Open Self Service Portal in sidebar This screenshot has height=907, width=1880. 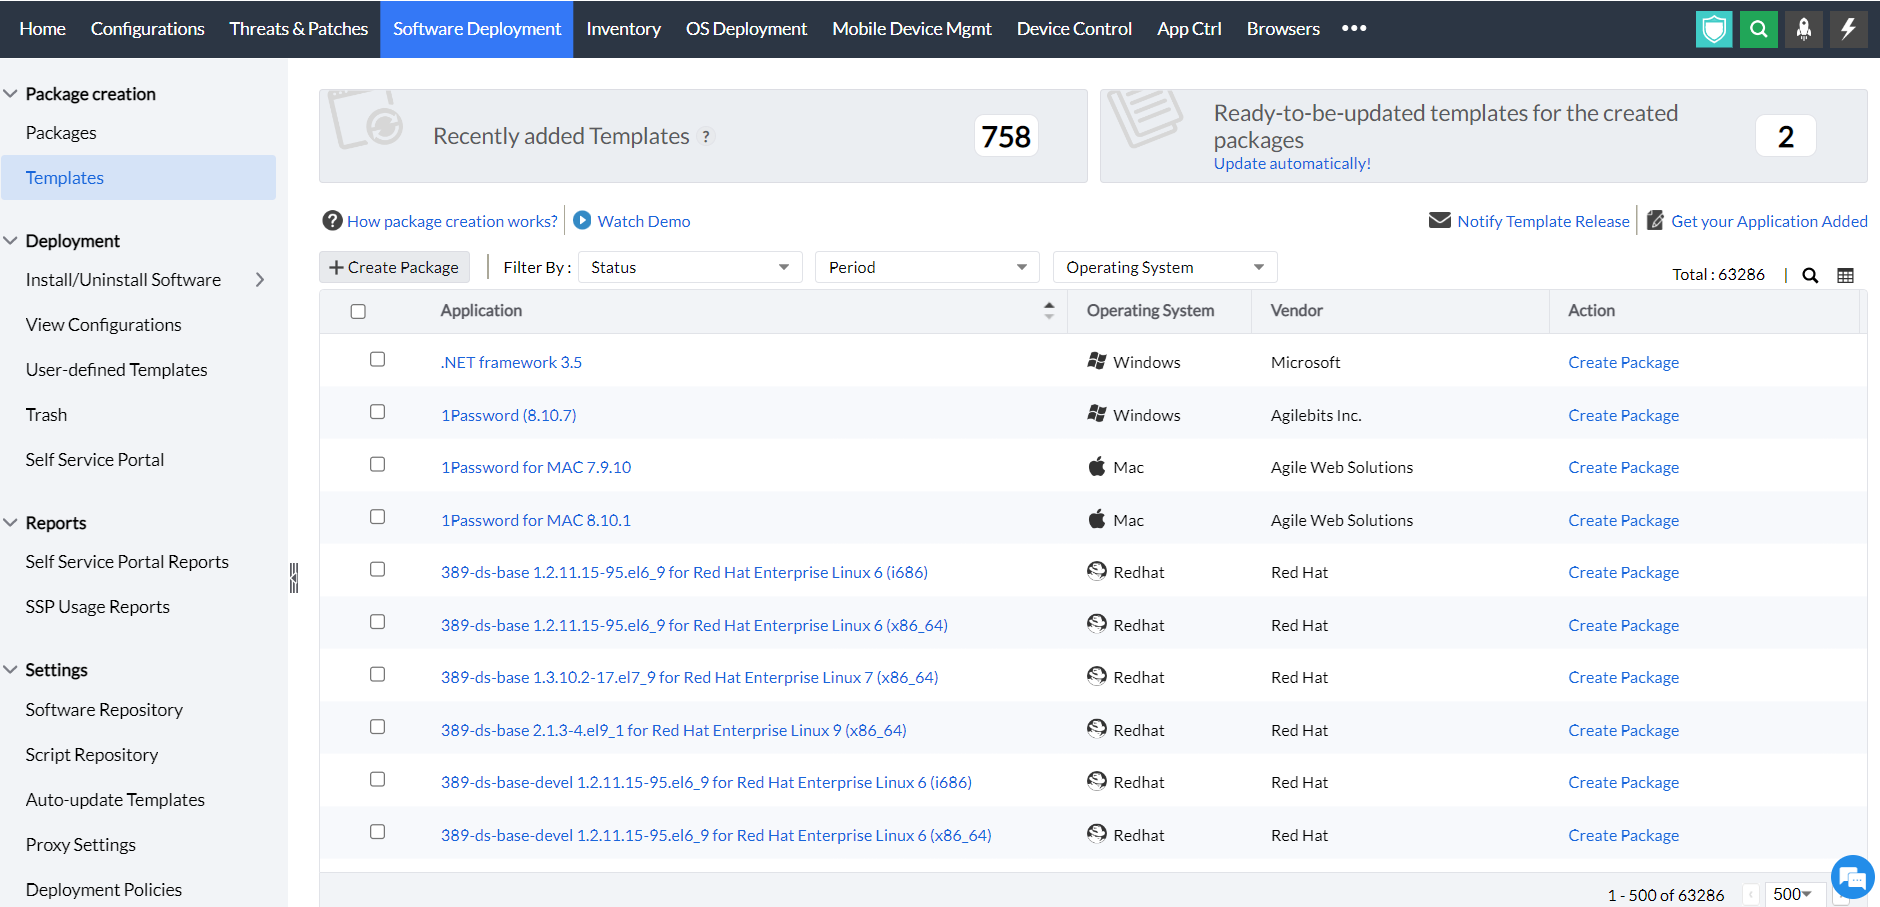coord(95,460)
